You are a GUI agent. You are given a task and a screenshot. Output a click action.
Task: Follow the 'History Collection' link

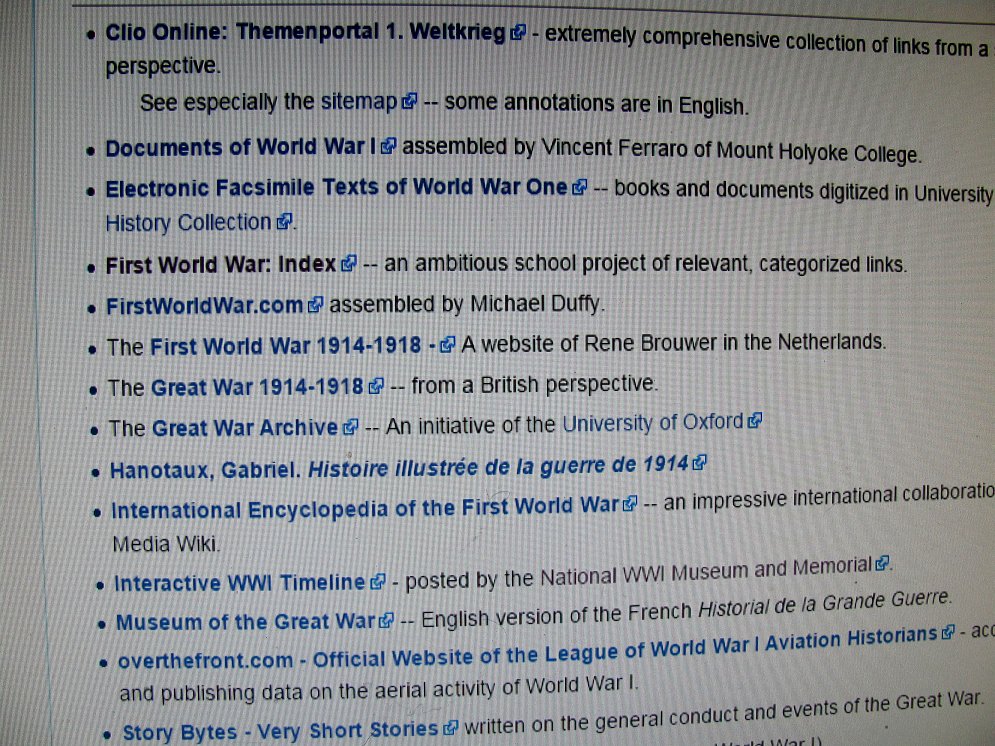point(188,223)
